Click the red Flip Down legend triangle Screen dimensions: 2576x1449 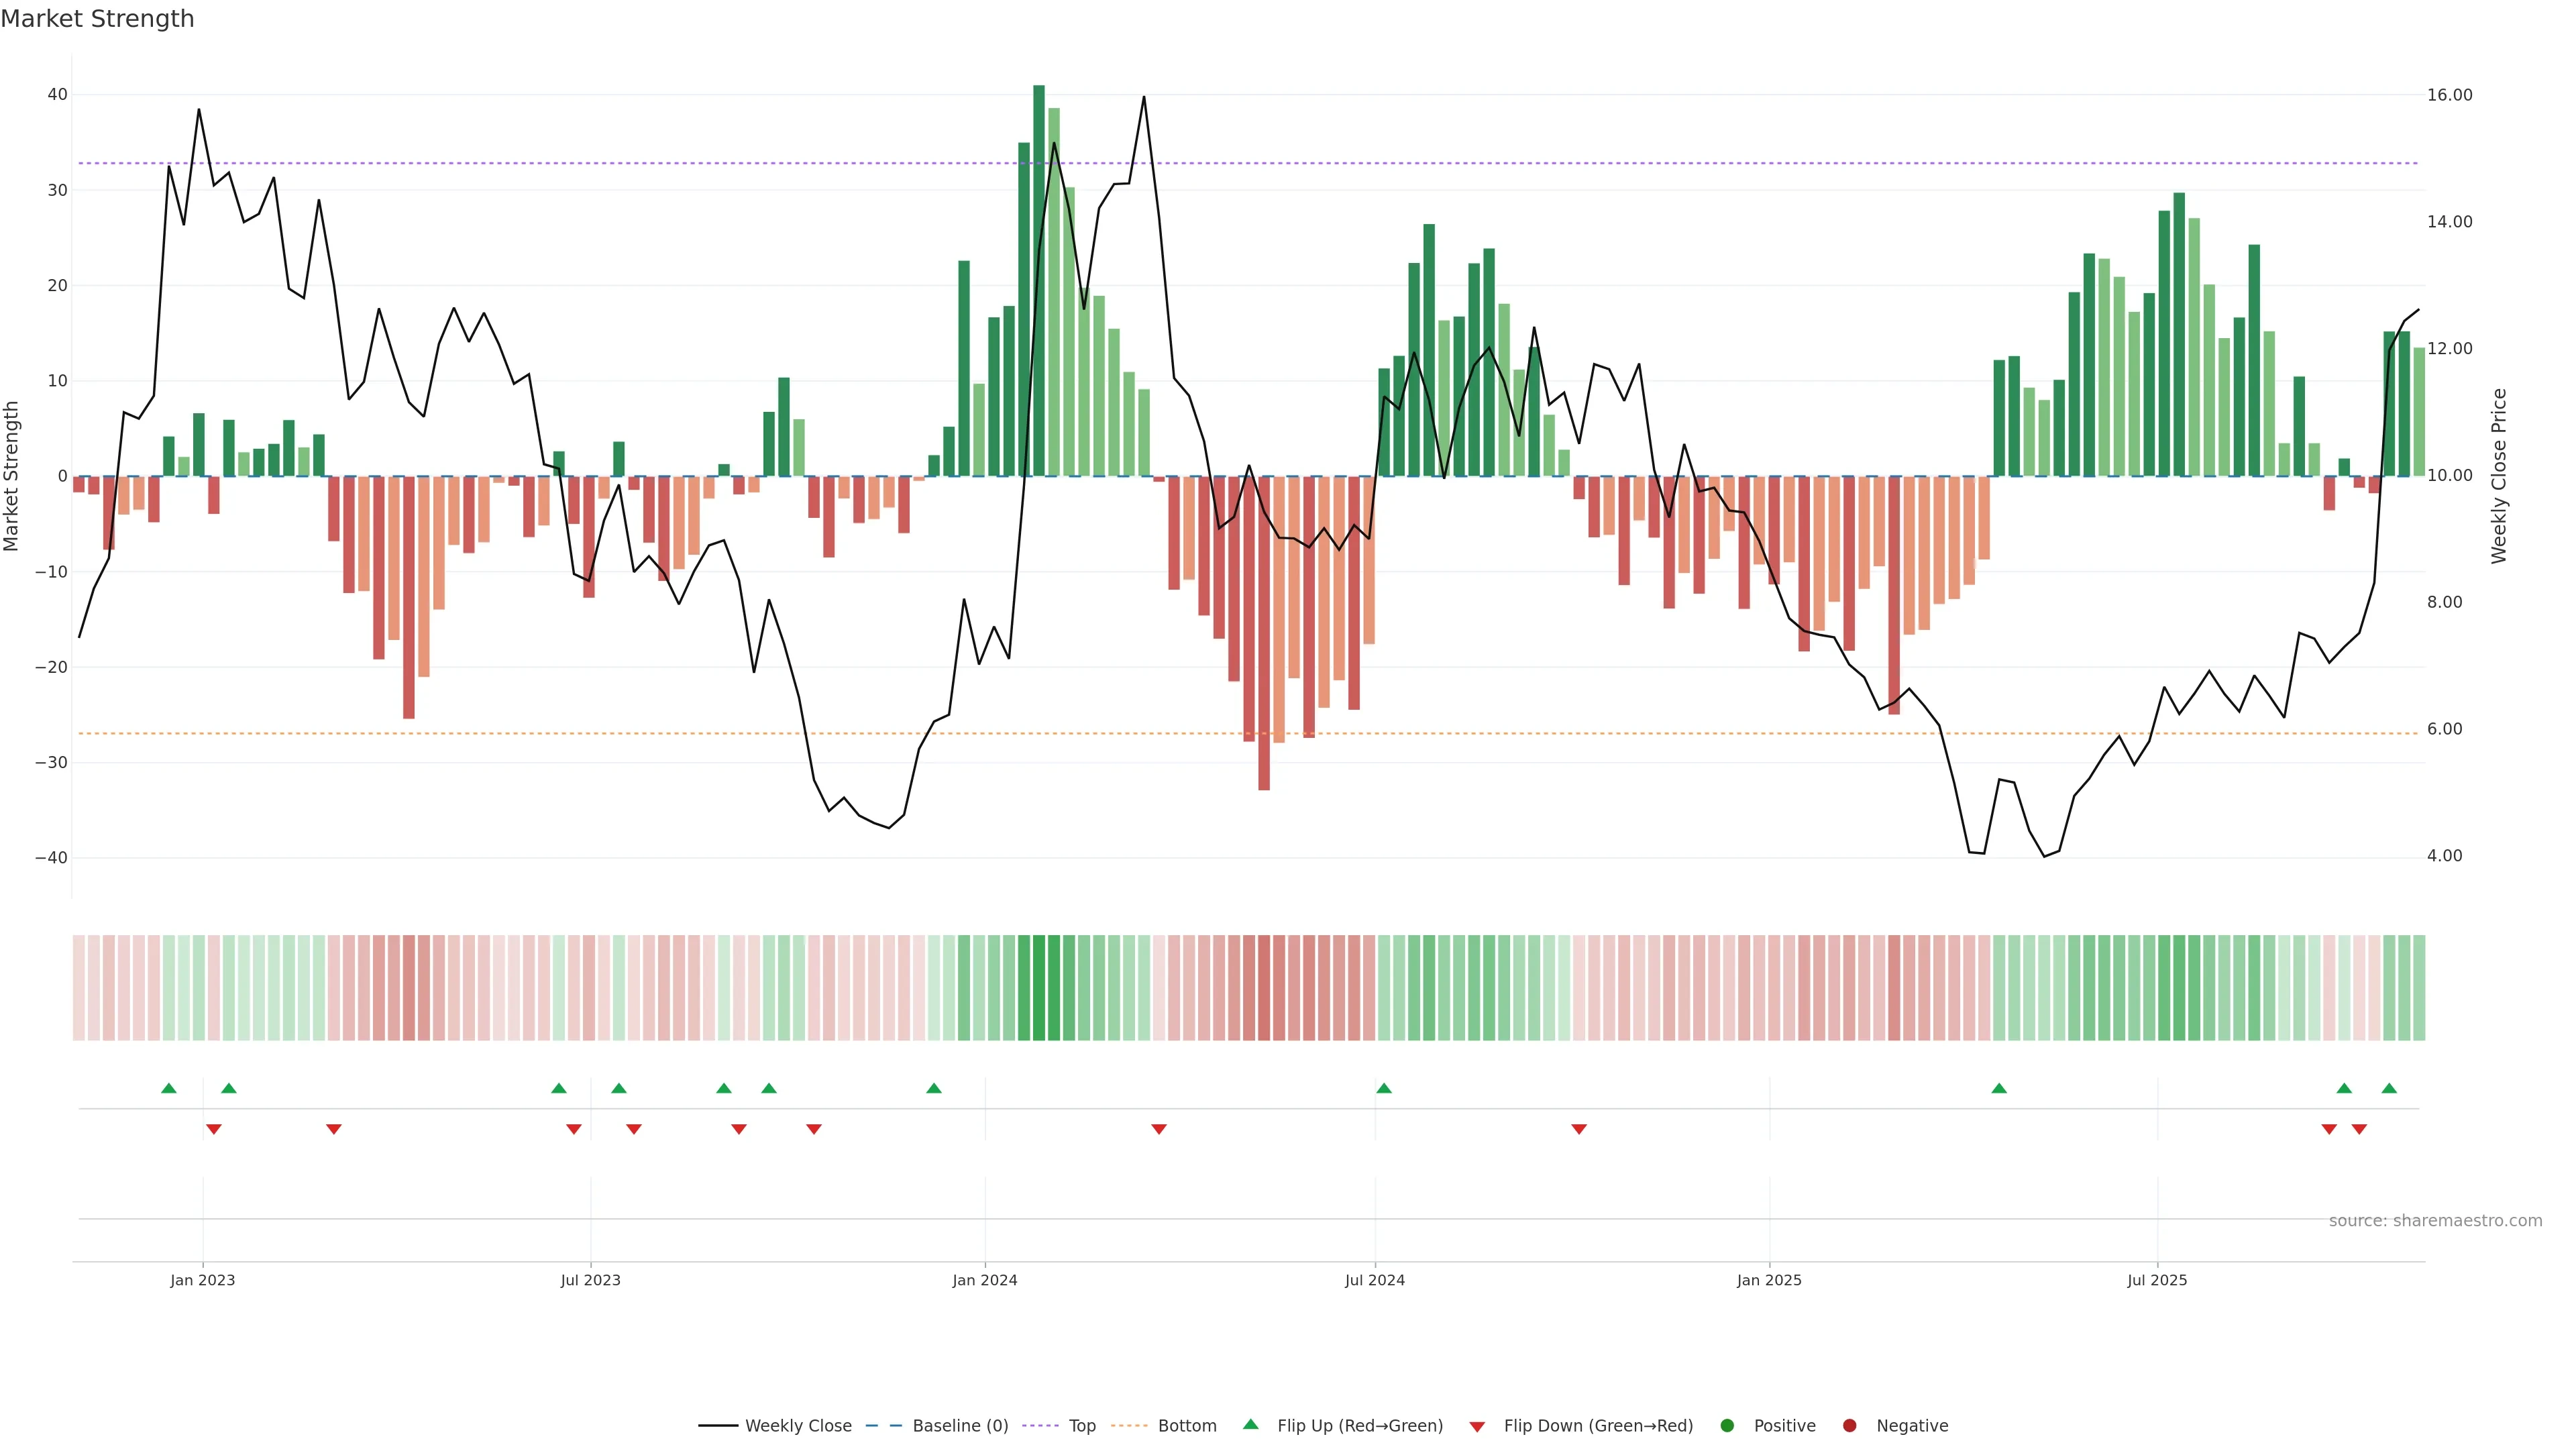coord(1477,1426)
